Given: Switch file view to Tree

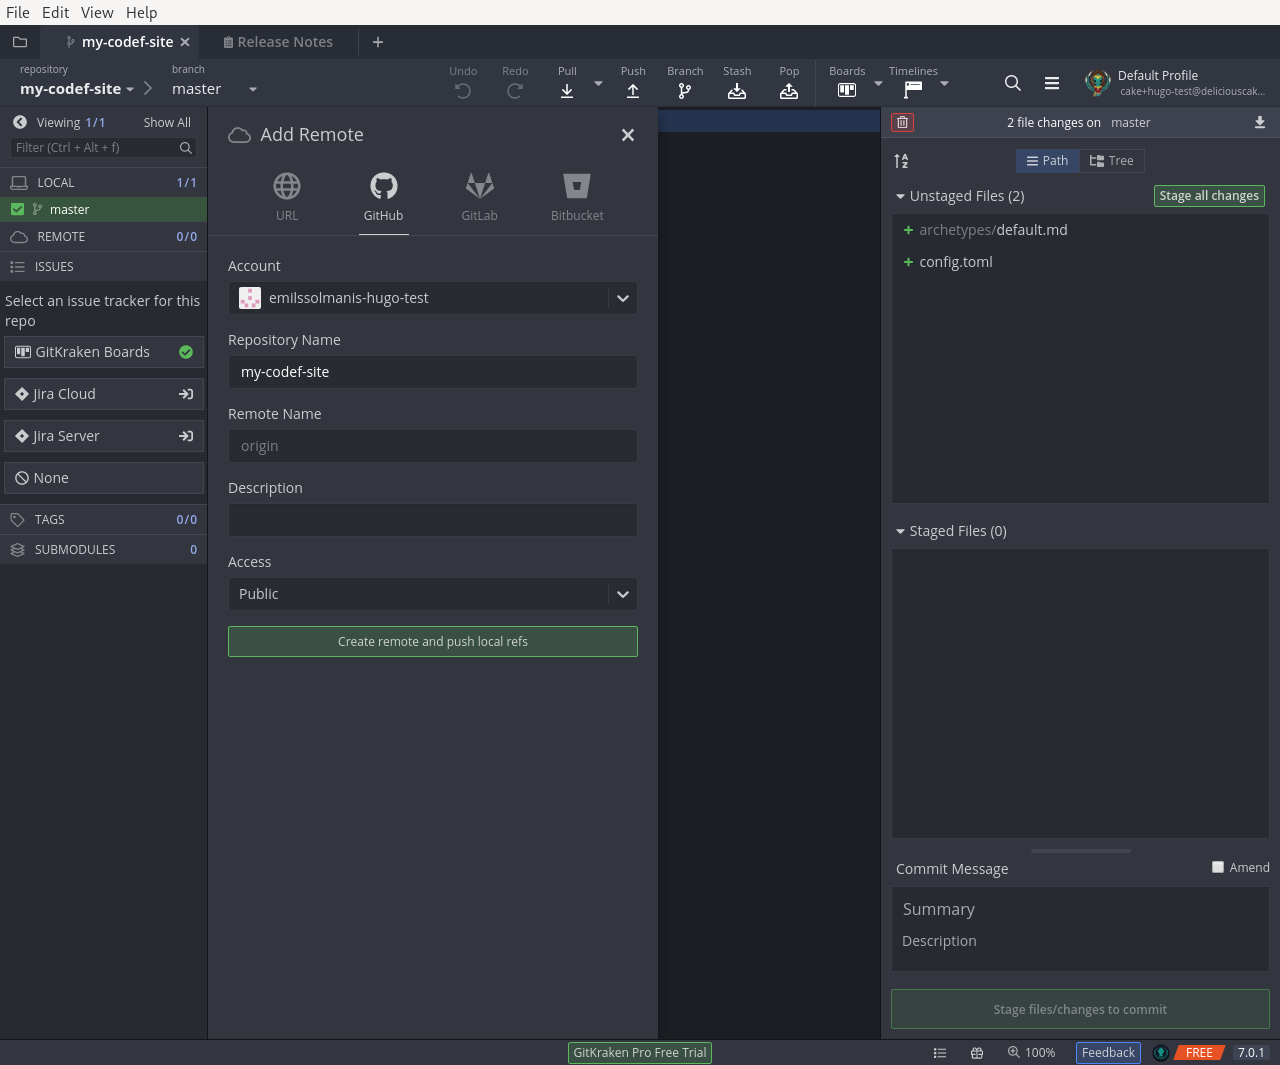Looking at the screenshot, I should (1111, 161).
